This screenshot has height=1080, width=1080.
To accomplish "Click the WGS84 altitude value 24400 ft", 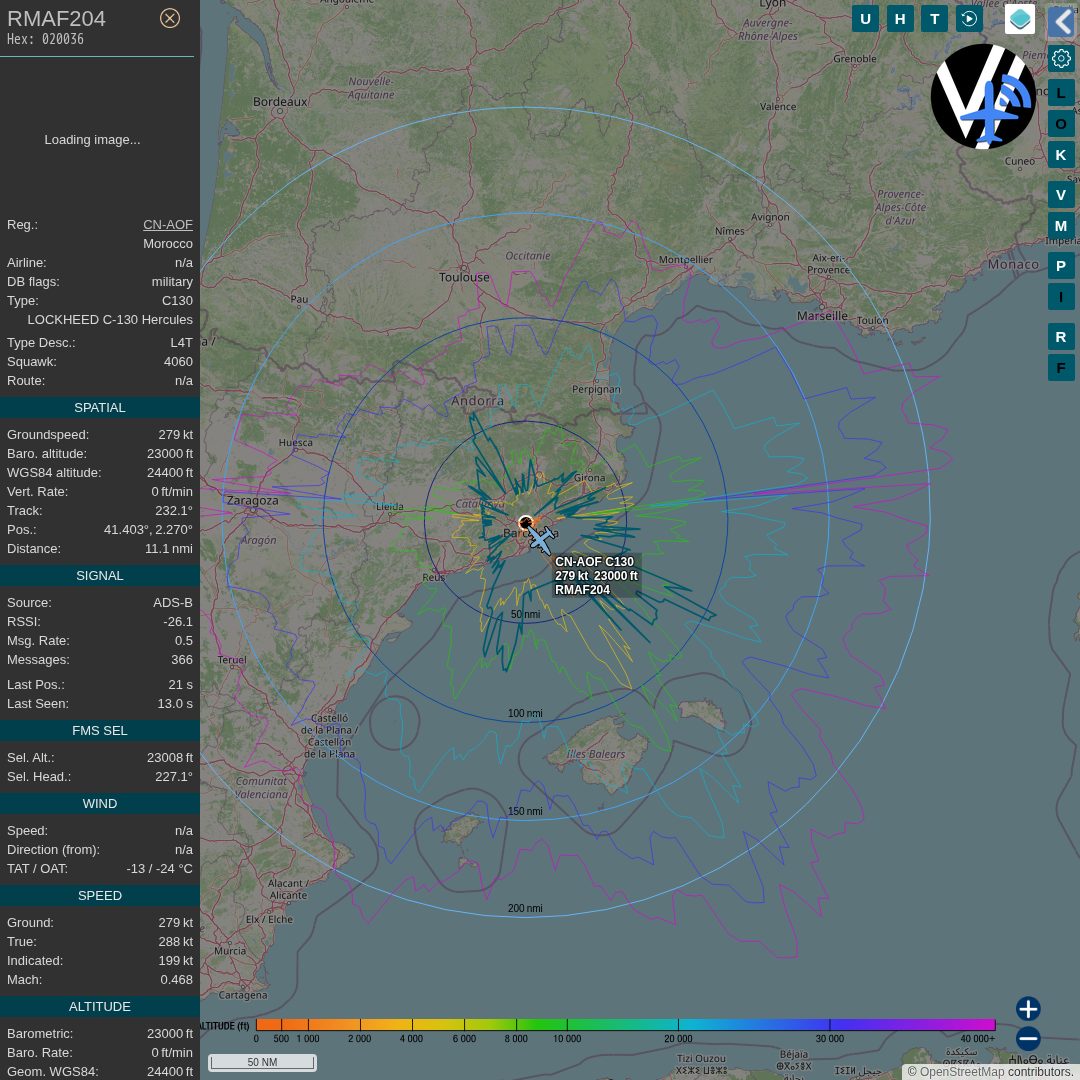I will [x=170, y=472].
